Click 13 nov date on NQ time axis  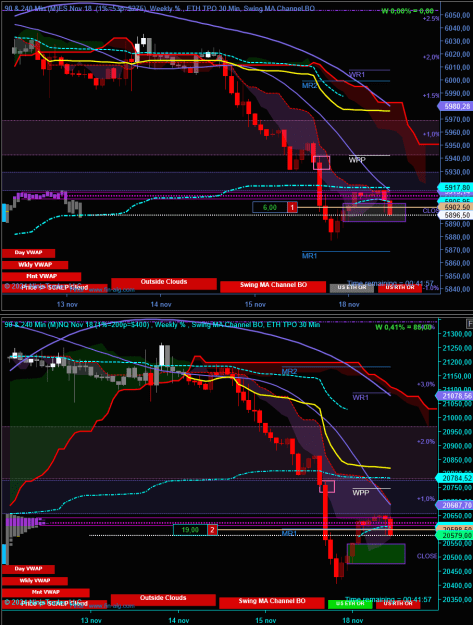click(x=91, y=621)
